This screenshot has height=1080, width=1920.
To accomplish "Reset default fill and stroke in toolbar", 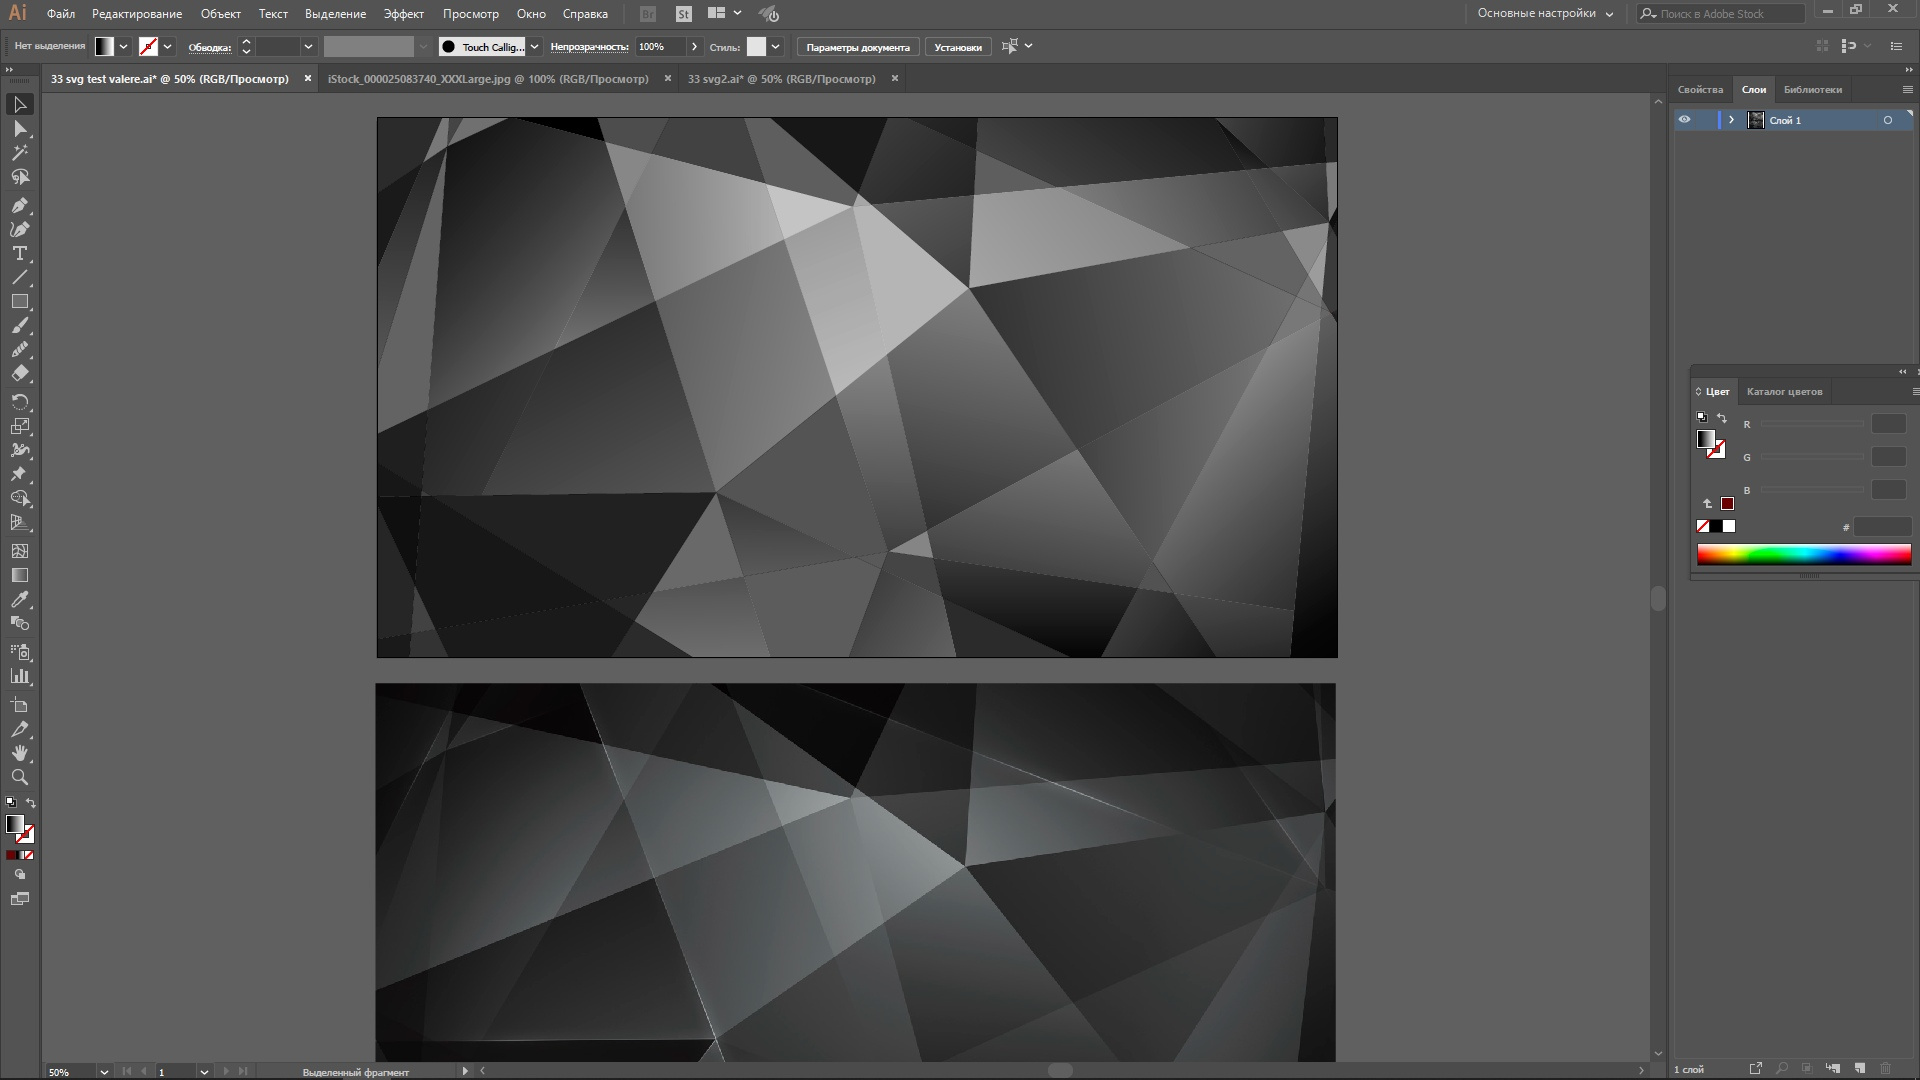I will click(x=11, y=803).
